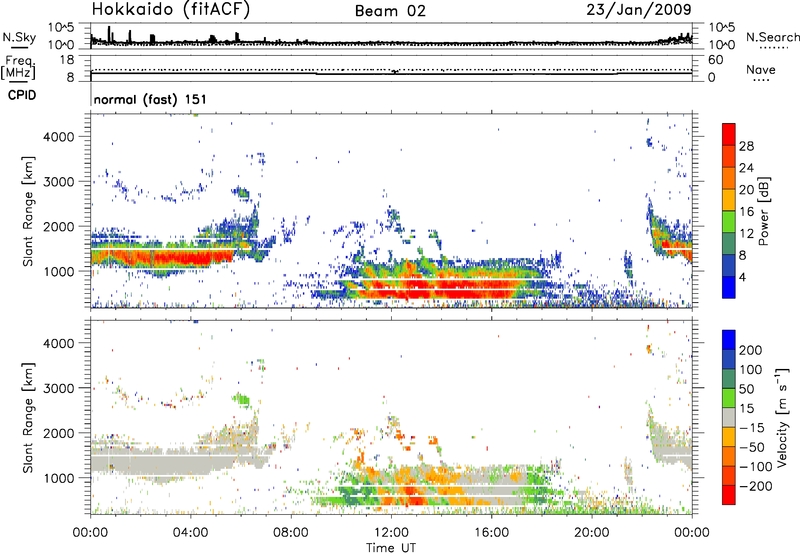800x554 pixels.
Task: Click the gray velocity segment between 15 and -15
Action: pyautogui.click(x=729, y=417)
